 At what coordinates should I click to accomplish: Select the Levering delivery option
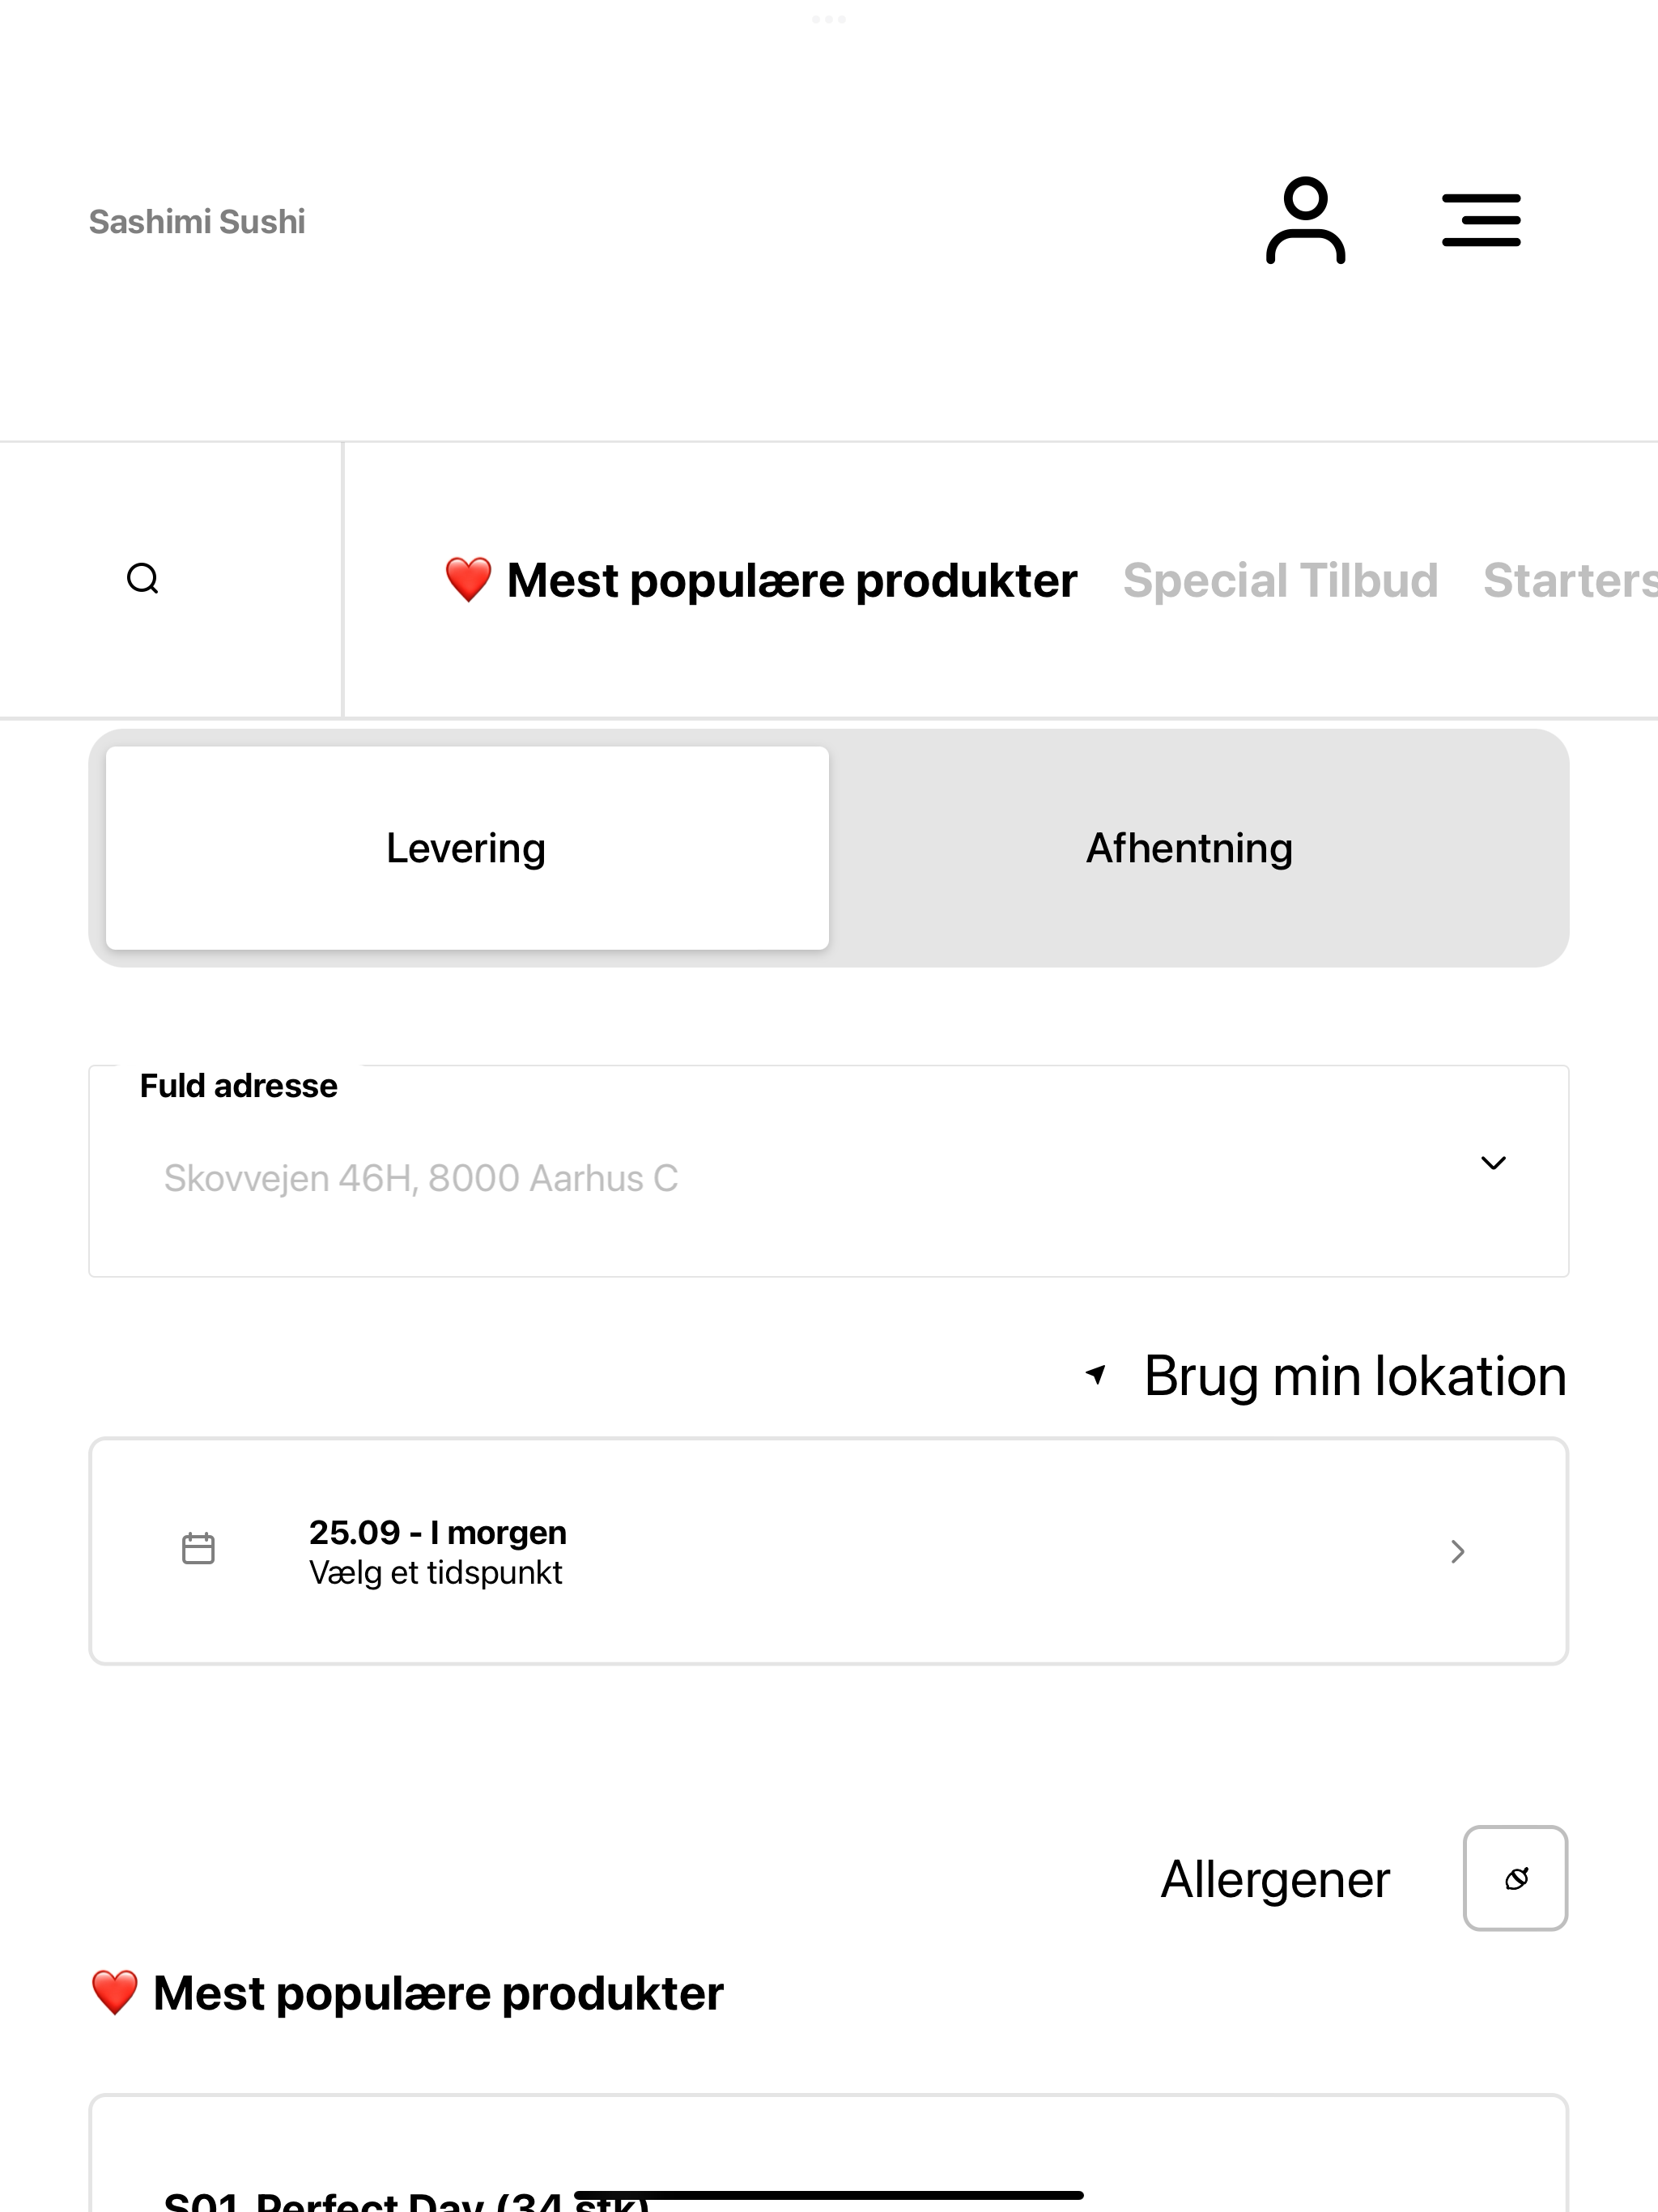point(467,848)
